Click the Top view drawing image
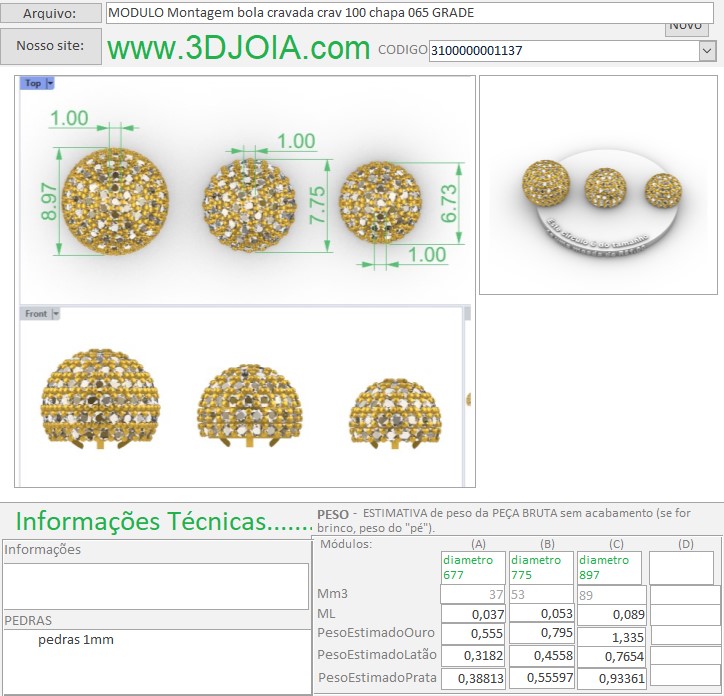724x696 pixels. point(244,190)
